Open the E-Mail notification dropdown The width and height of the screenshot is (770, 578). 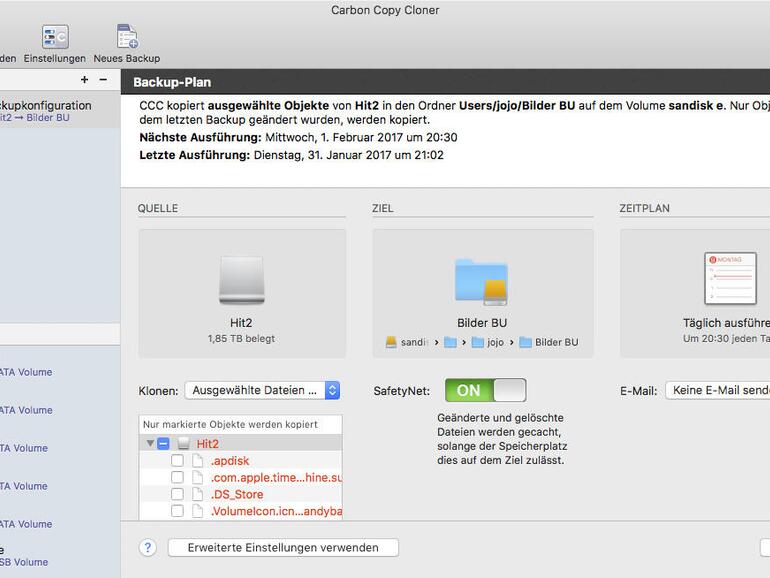717,390
